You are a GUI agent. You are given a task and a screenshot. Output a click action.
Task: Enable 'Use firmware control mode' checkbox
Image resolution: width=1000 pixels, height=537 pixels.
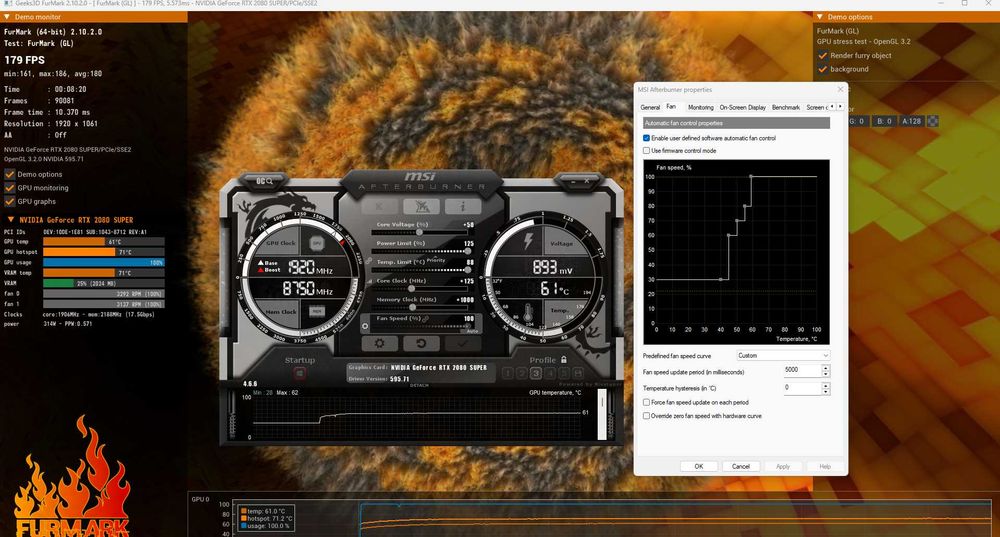coord(646,150)
